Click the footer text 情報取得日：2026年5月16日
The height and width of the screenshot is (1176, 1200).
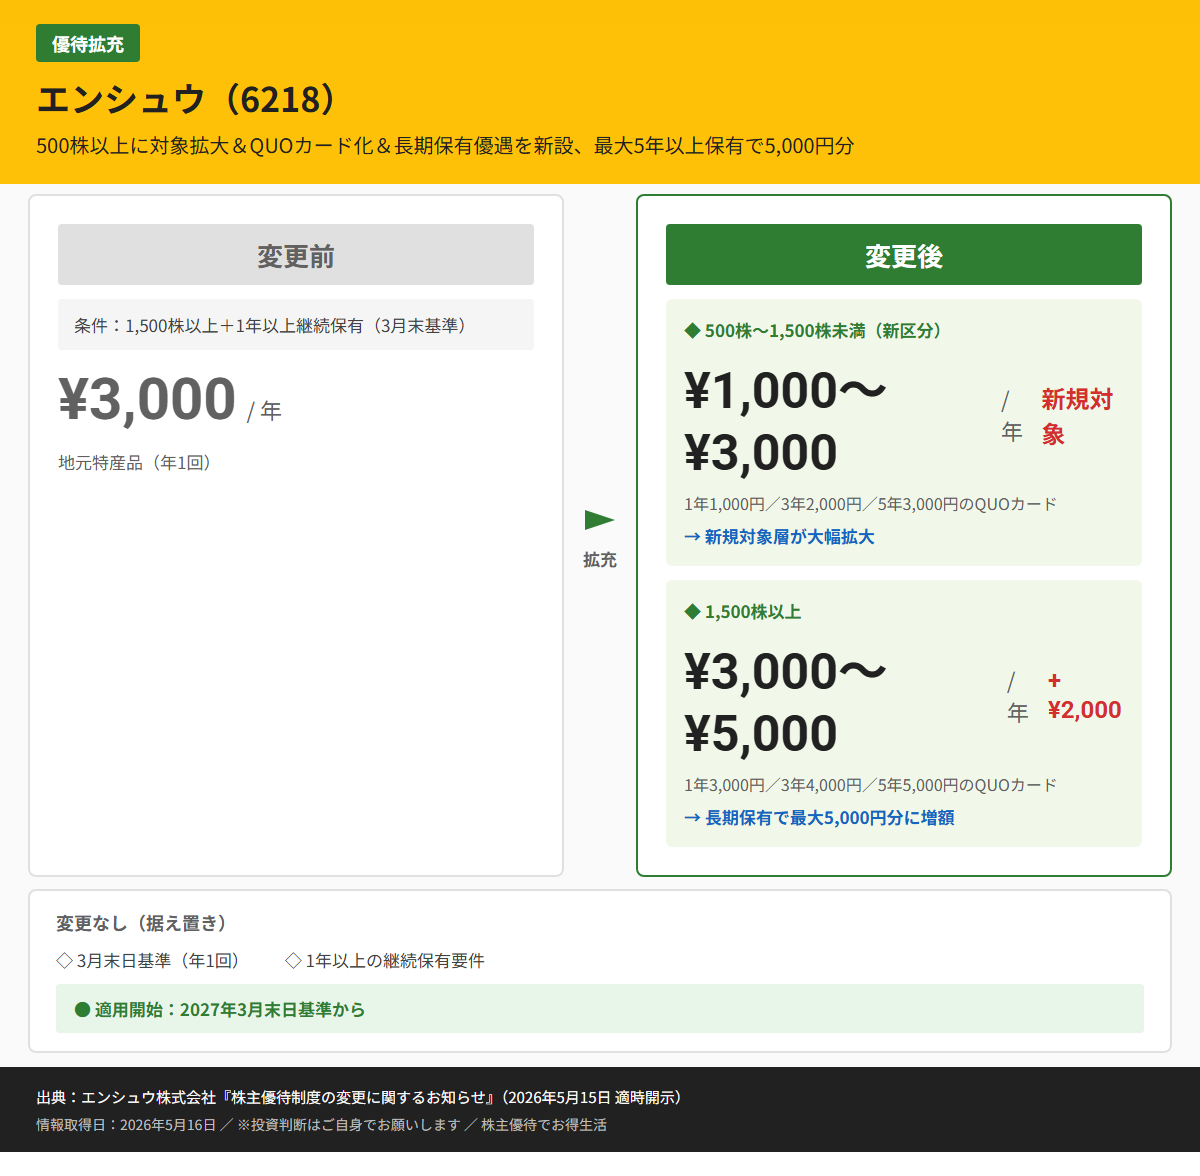126,1125
